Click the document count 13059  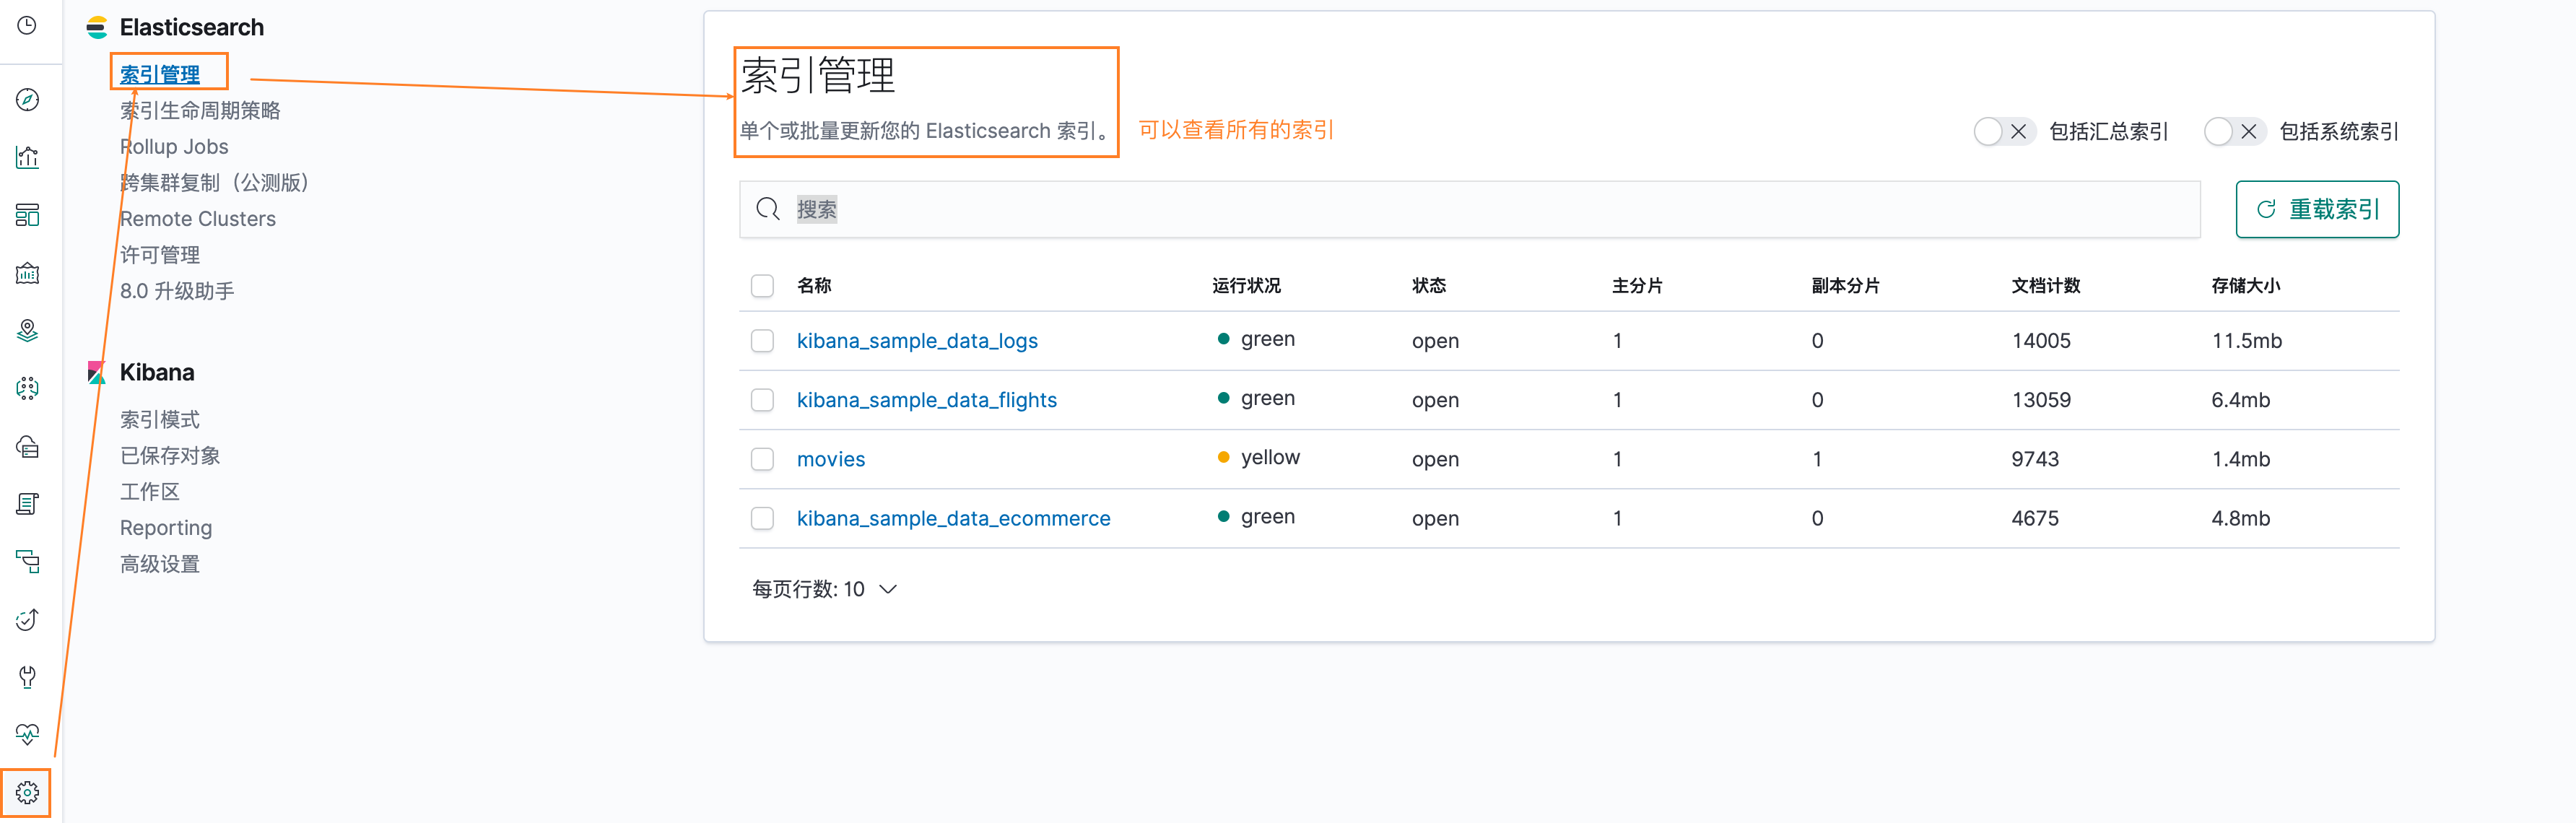pyautogui.click(x=2041, y=400)
